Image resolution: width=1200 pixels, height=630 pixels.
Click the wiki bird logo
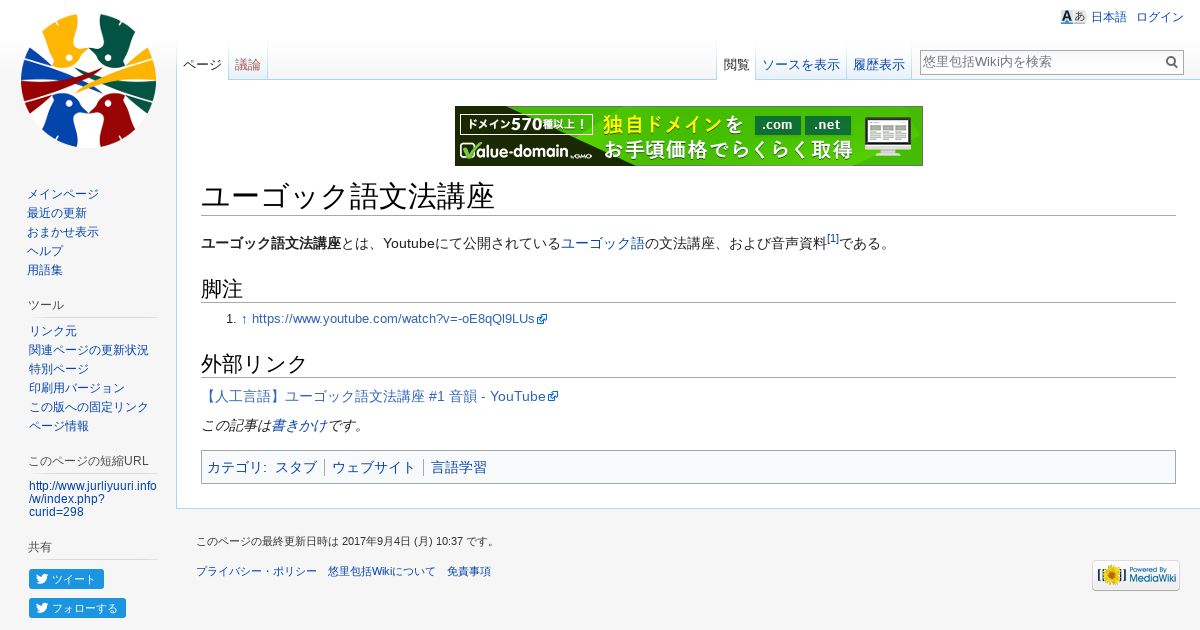[x=88, y=80]
